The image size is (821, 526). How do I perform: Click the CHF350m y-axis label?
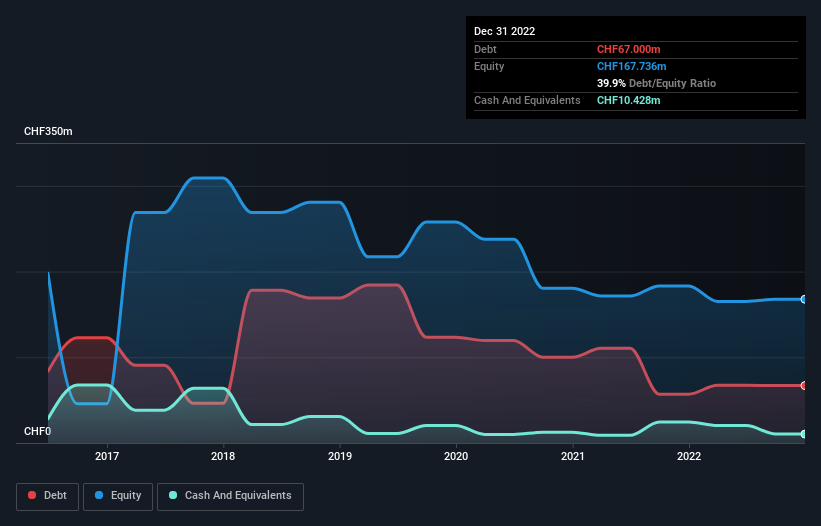[x=48, y=131]
